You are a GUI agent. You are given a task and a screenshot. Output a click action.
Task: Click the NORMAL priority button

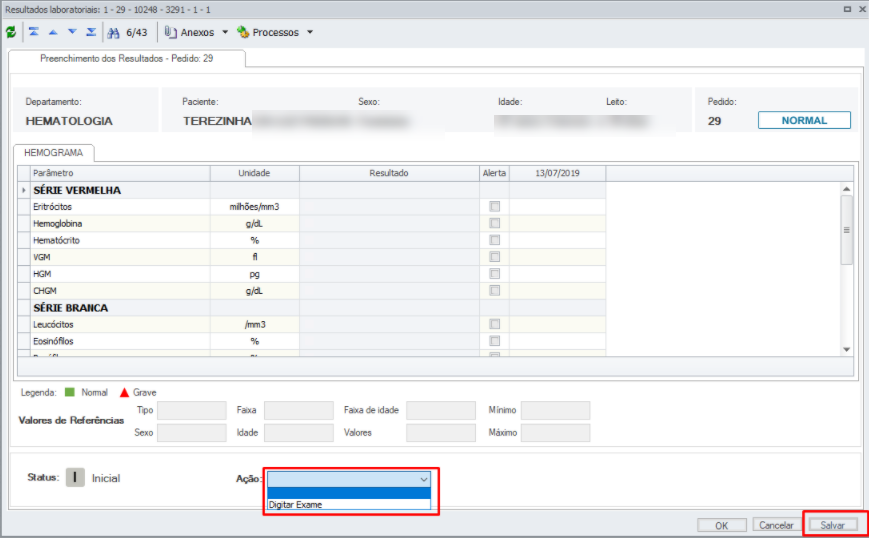[x=804, y=120]
